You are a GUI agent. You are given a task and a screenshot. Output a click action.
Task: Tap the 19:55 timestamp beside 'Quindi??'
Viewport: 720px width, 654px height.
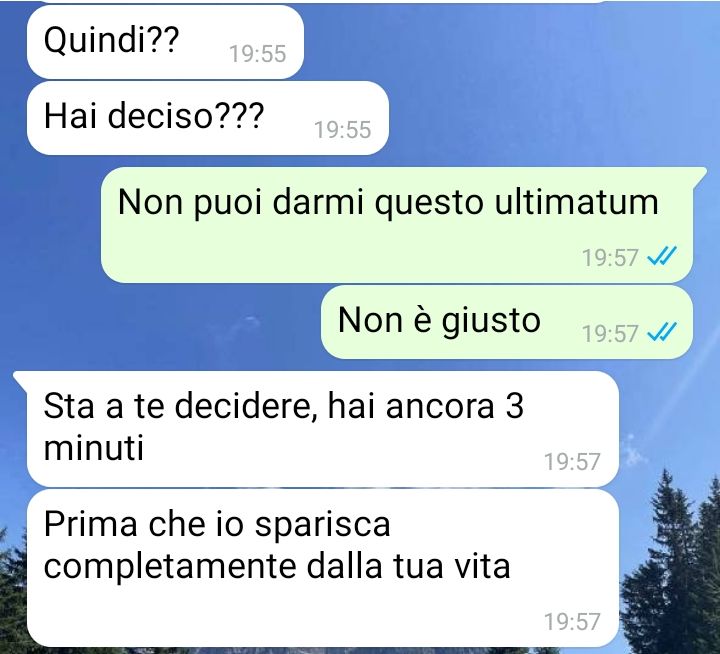[258, 54]
